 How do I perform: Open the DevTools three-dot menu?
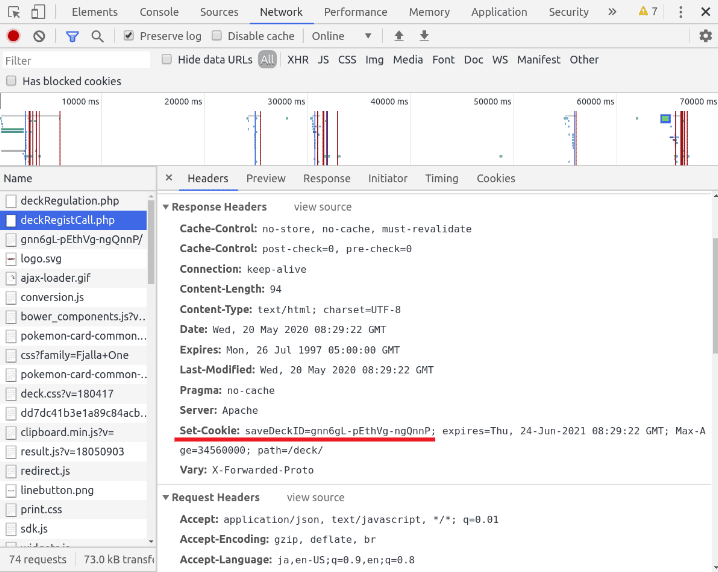point(681,12)
